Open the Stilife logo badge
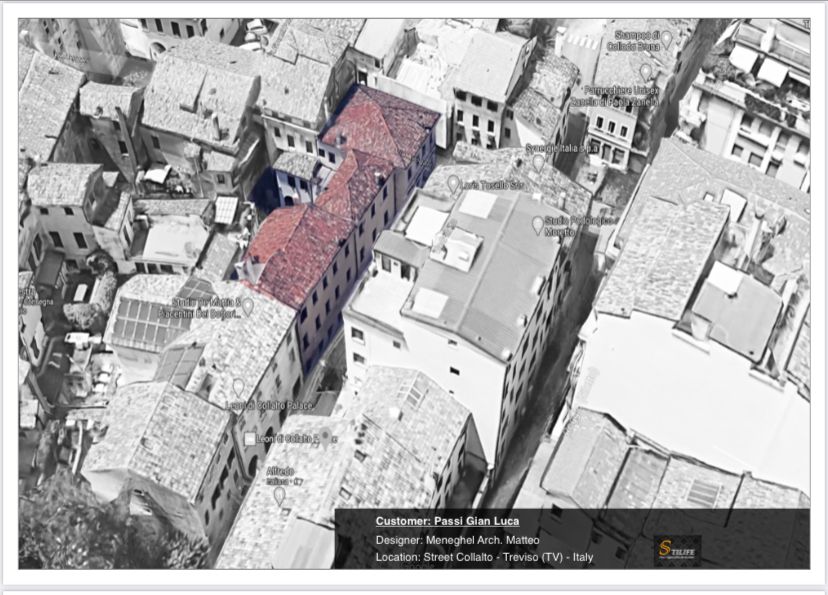 click(678, 551)
